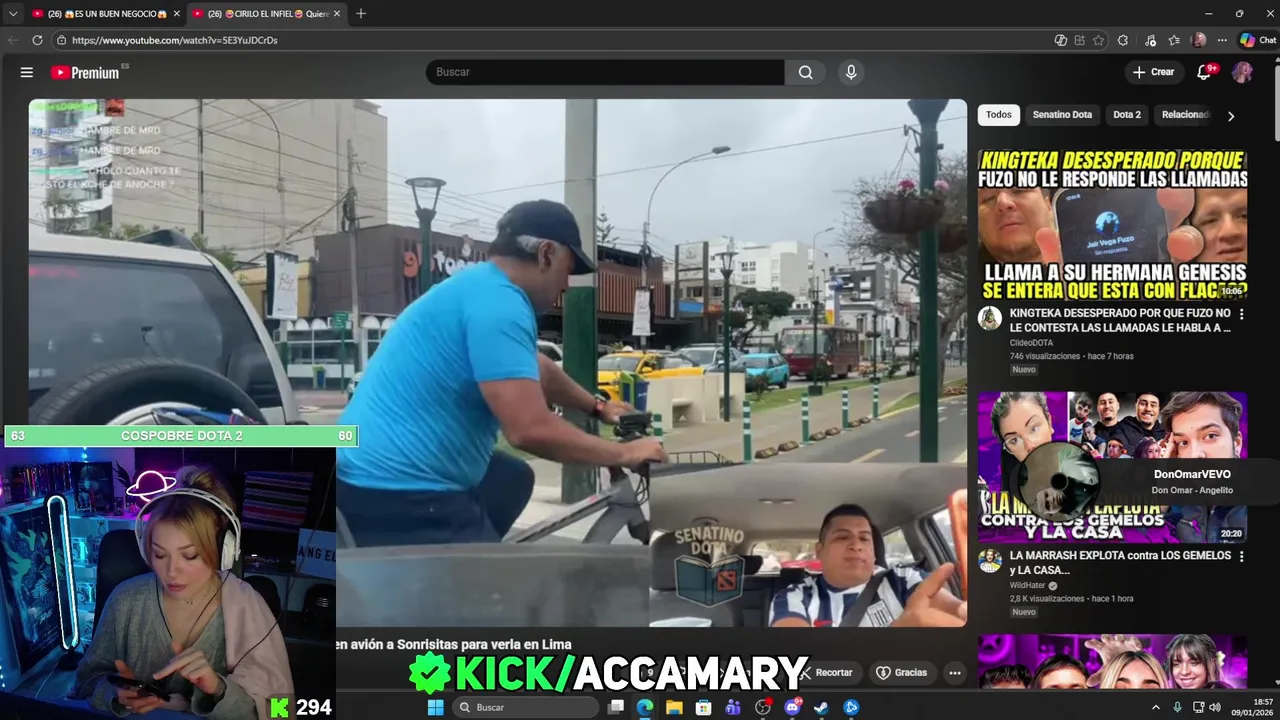Select the 'Relacionados' filter chip
This screenshot has width=1280, height=720.
[x=1185, y=115]
